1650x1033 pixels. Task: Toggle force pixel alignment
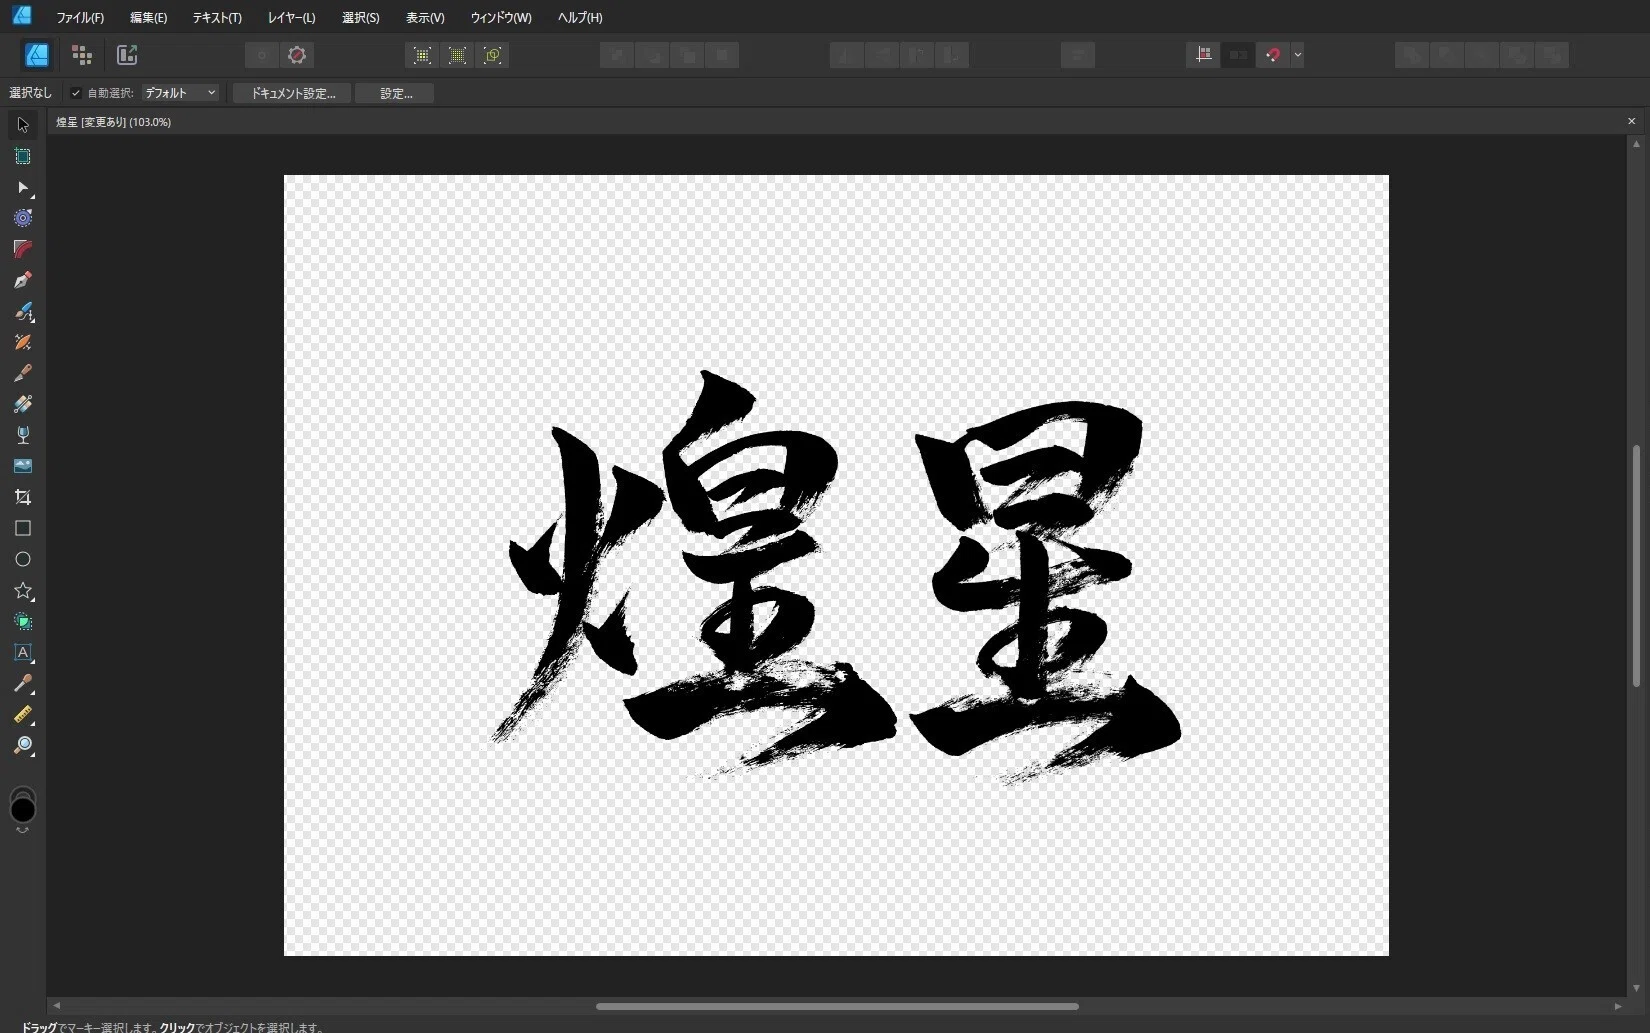coord(1203,55)
